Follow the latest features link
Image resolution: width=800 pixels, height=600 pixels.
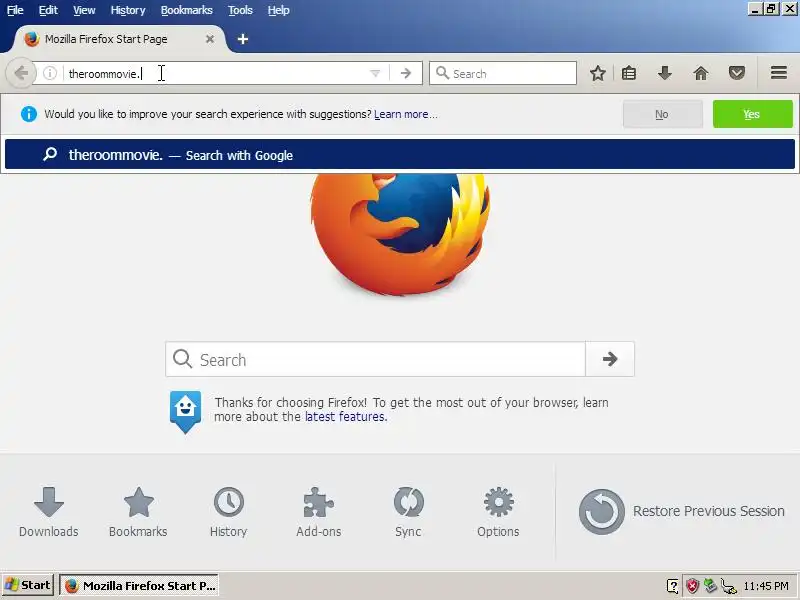coord(345,417)
